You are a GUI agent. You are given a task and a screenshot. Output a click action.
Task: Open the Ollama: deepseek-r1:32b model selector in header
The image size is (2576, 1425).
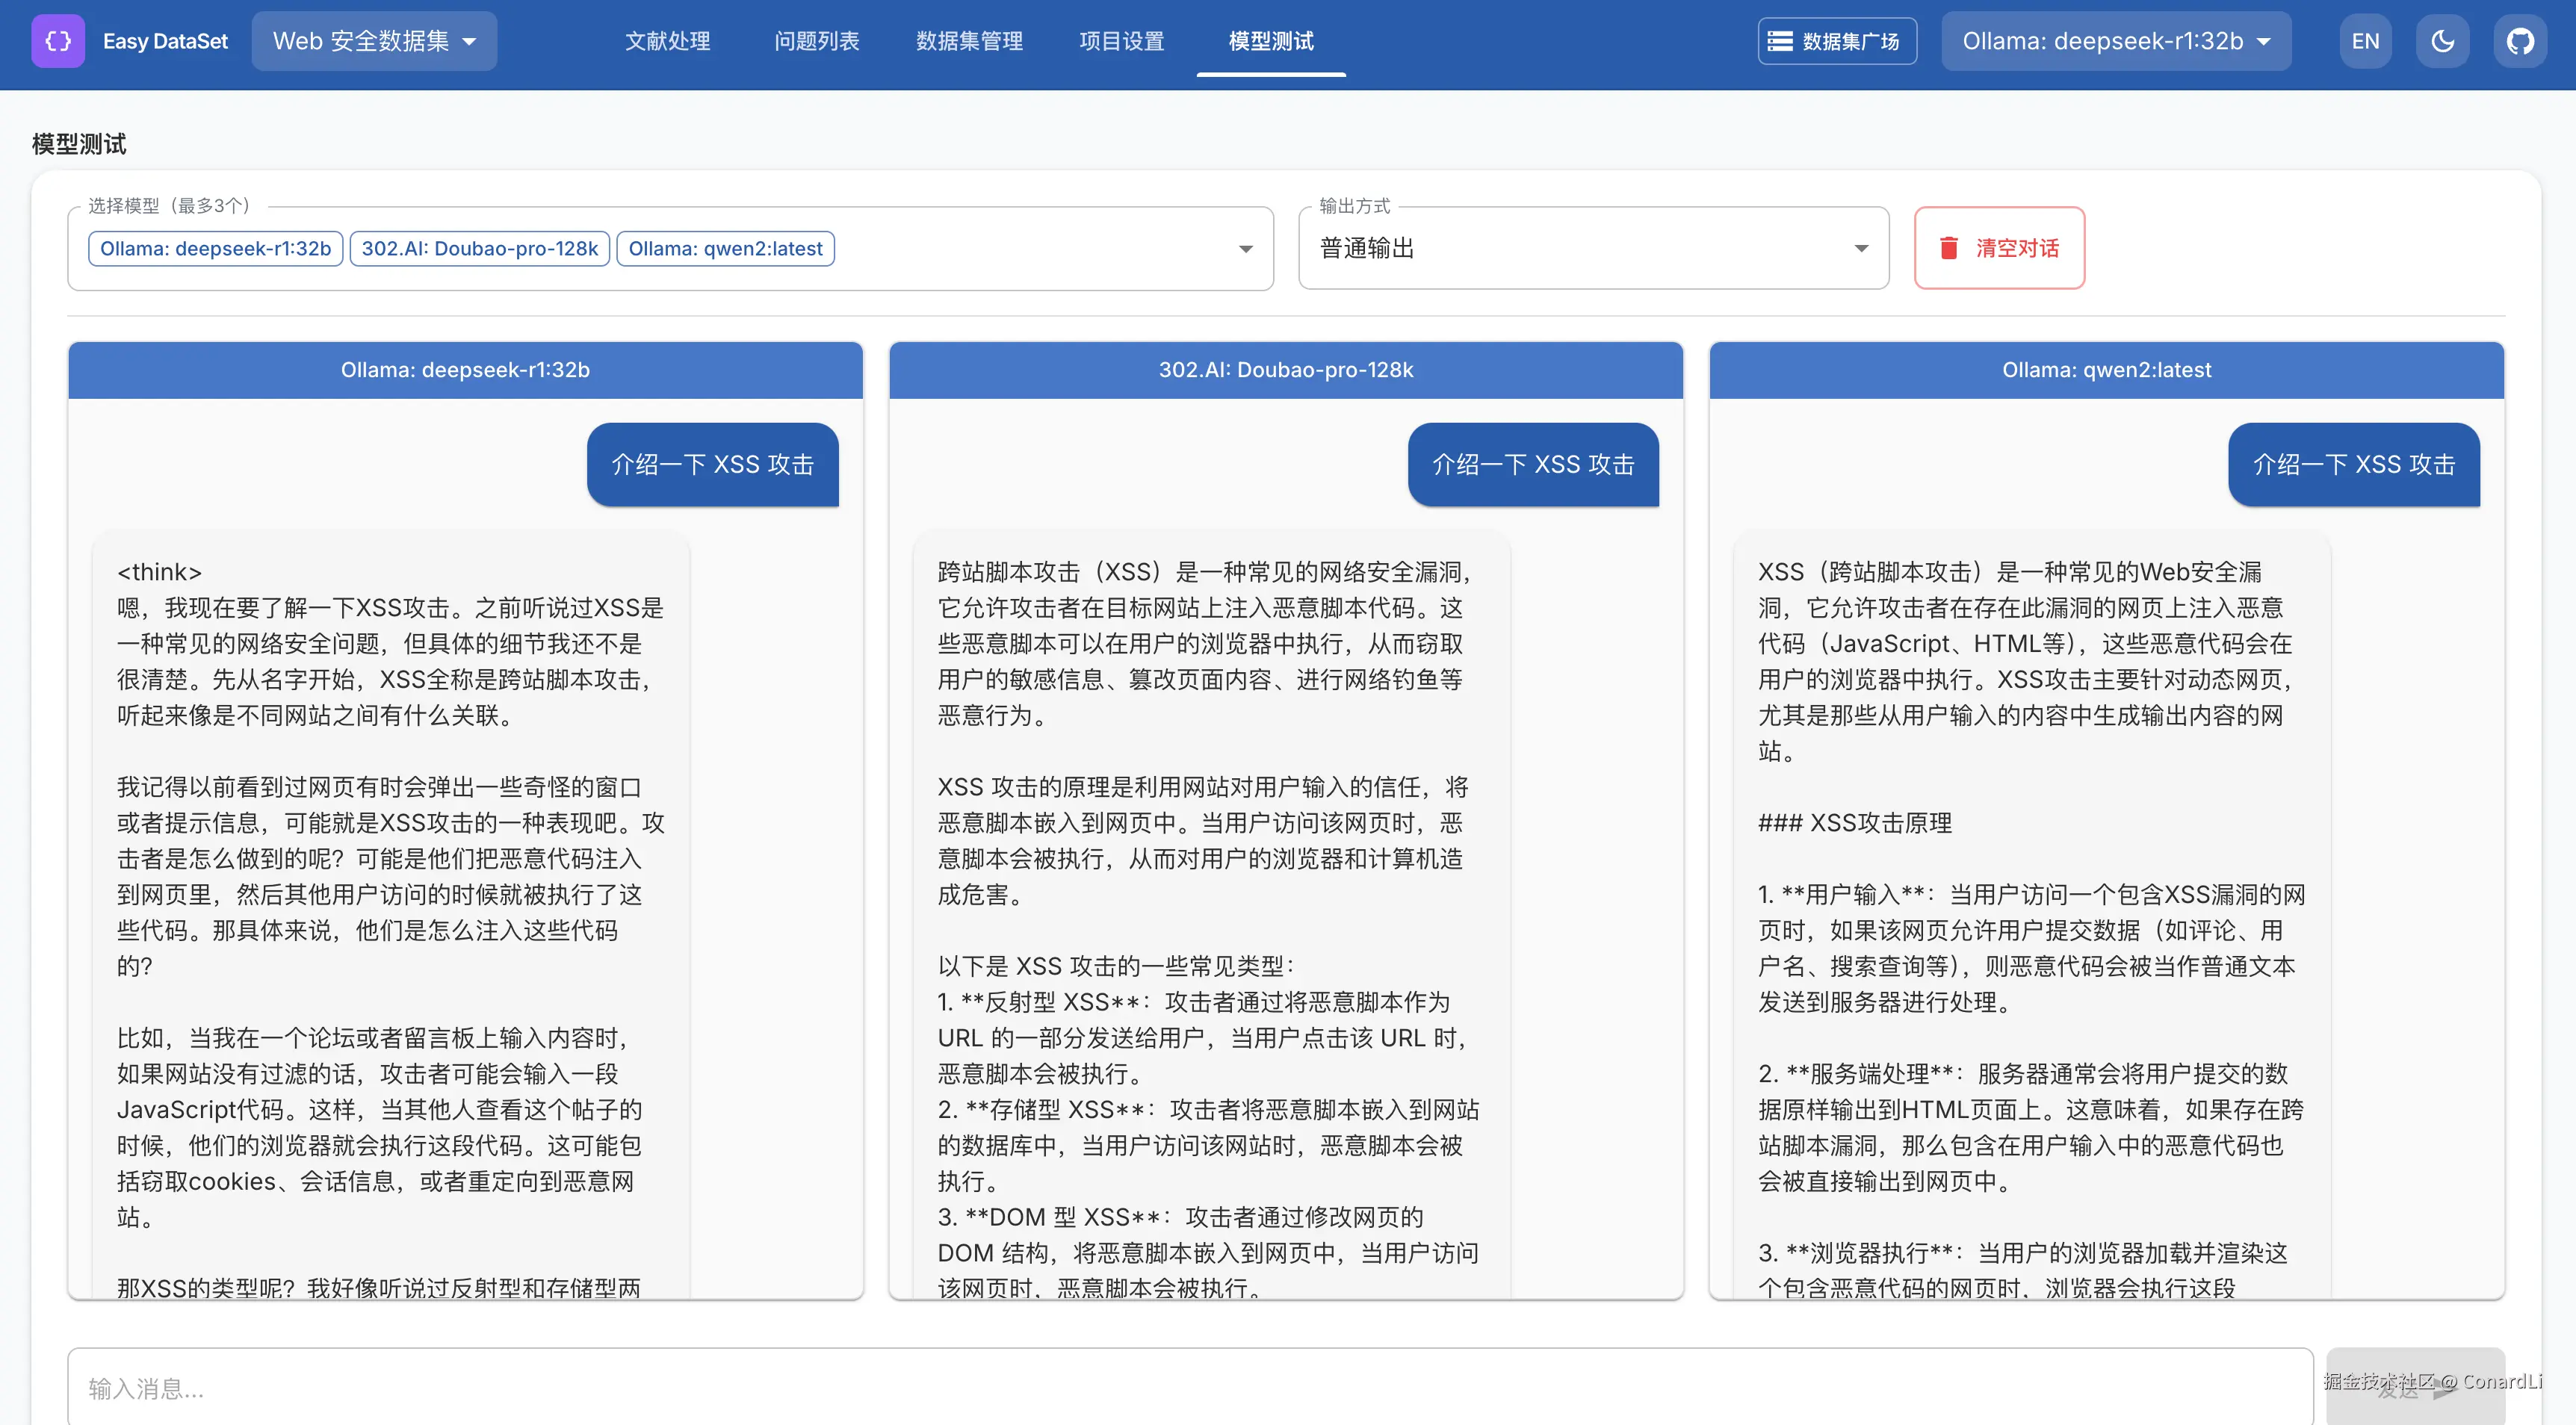pos(2115,41)
